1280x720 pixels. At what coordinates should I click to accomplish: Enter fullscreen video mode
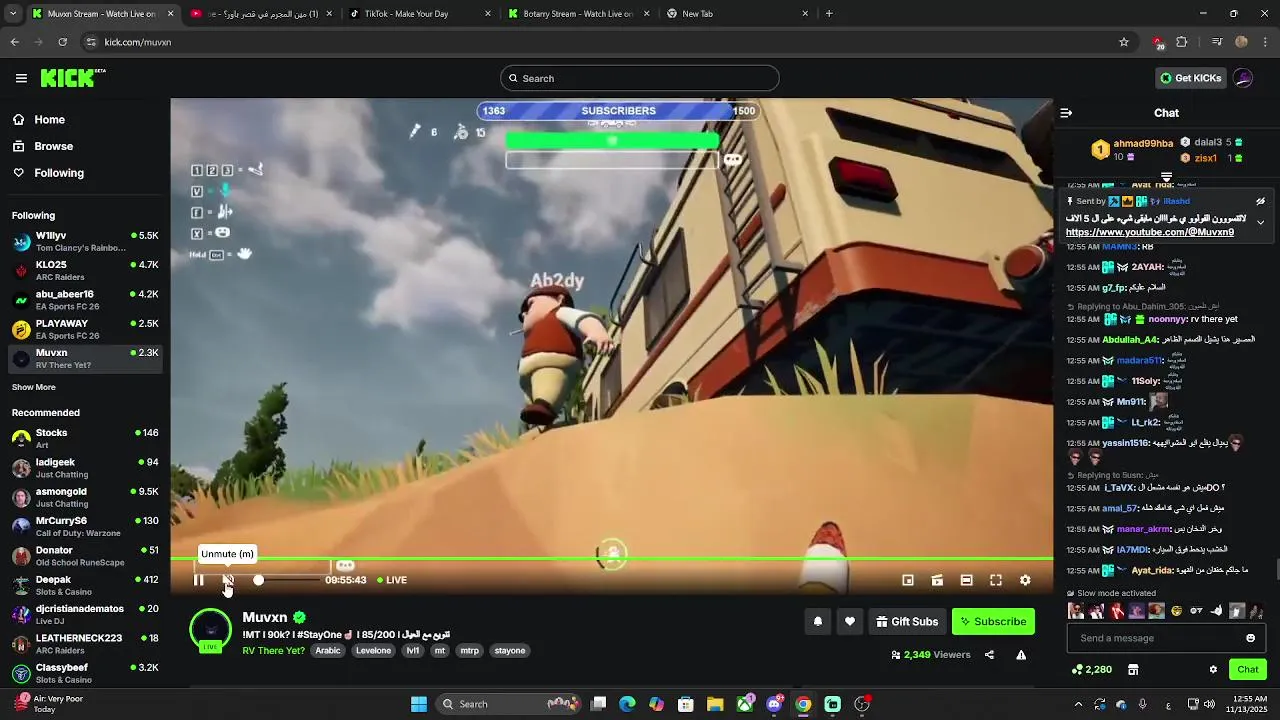coord(996,580)
